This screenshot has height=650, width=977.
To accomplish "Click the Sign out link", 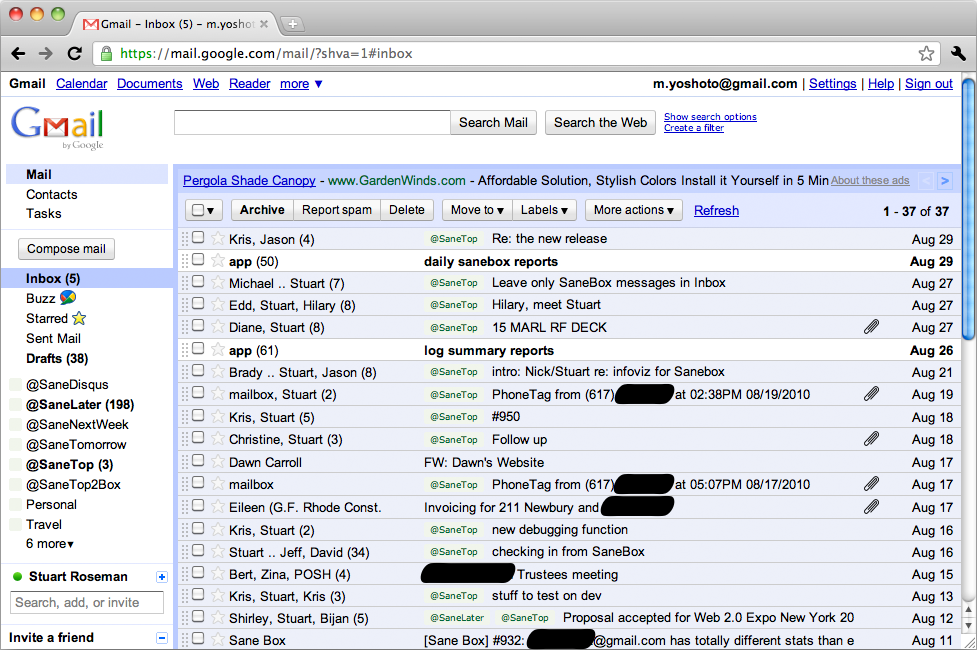I will [x=929, y=84].
